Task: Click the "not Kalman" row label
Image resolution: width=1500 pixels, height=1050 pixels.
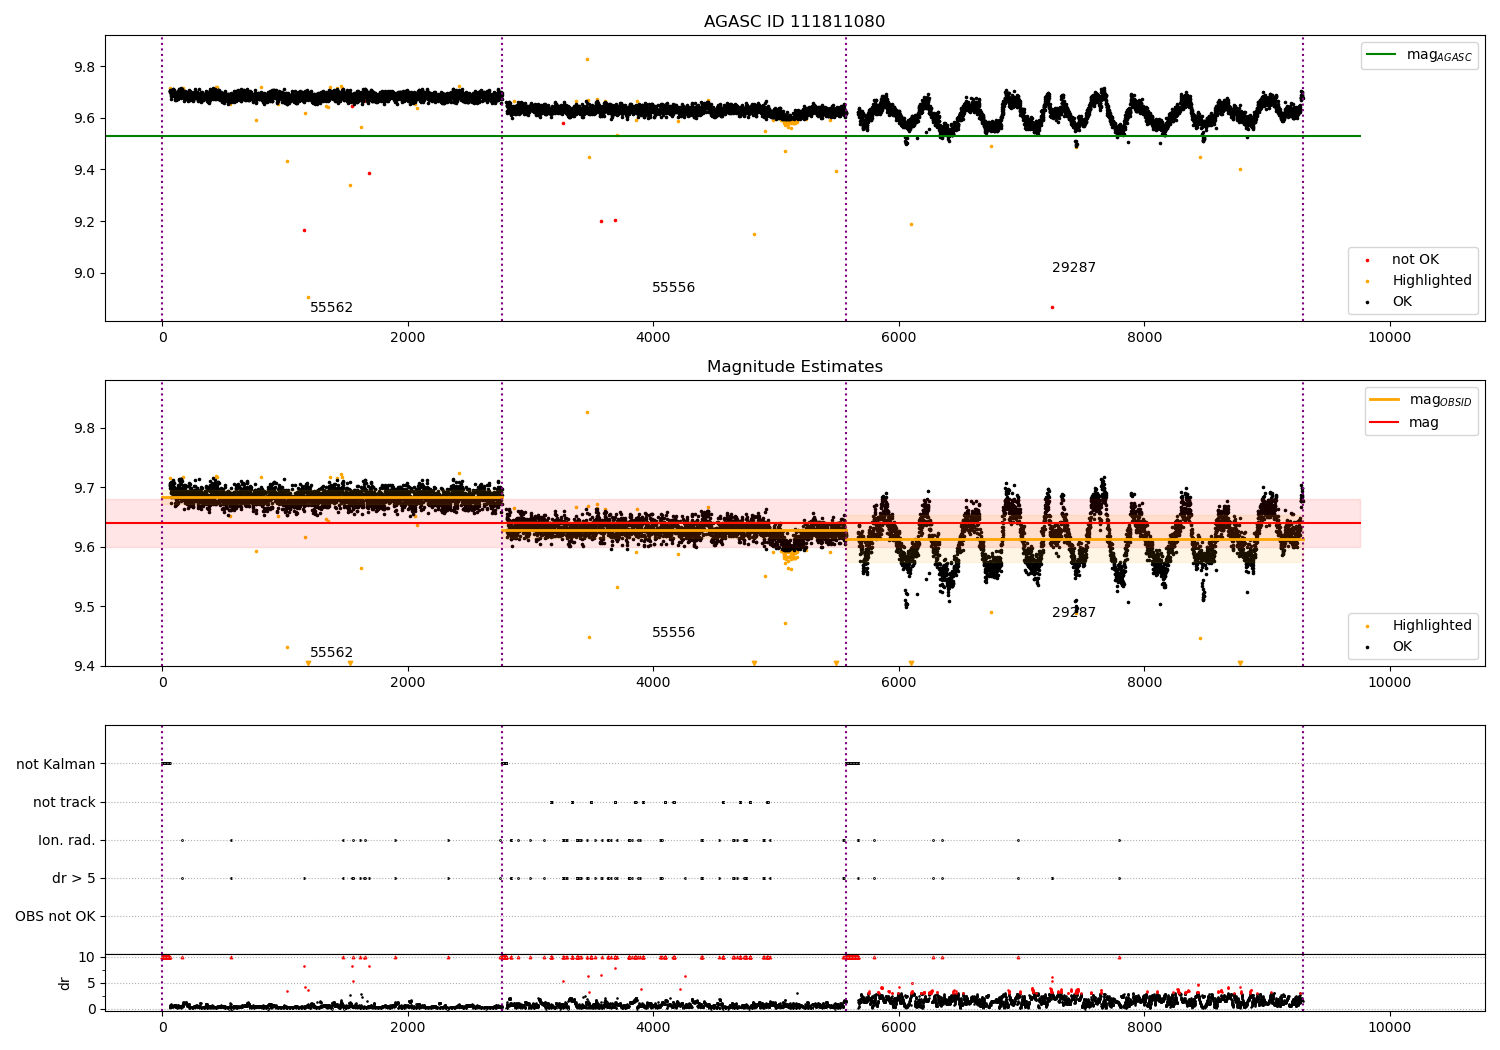Action: 56,764
